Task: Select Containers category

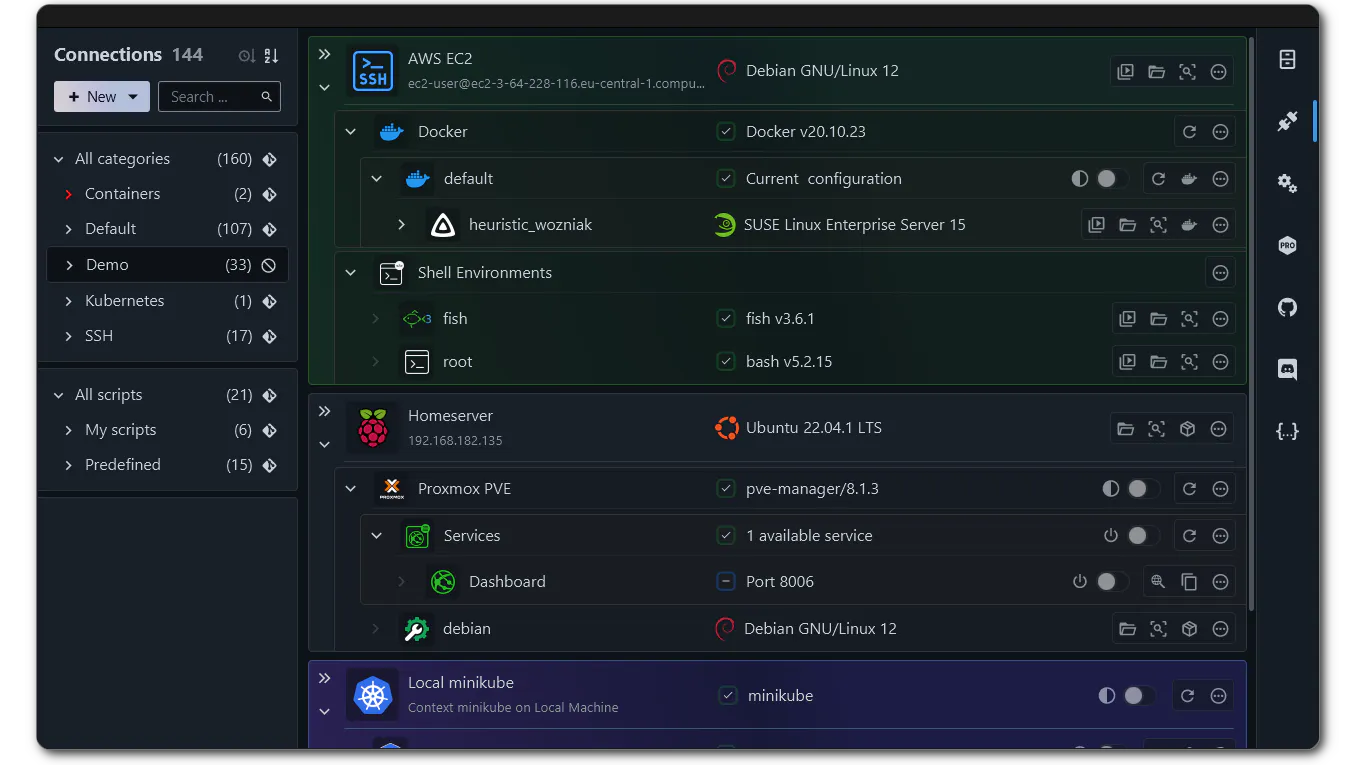Action: tap(167, 194)
